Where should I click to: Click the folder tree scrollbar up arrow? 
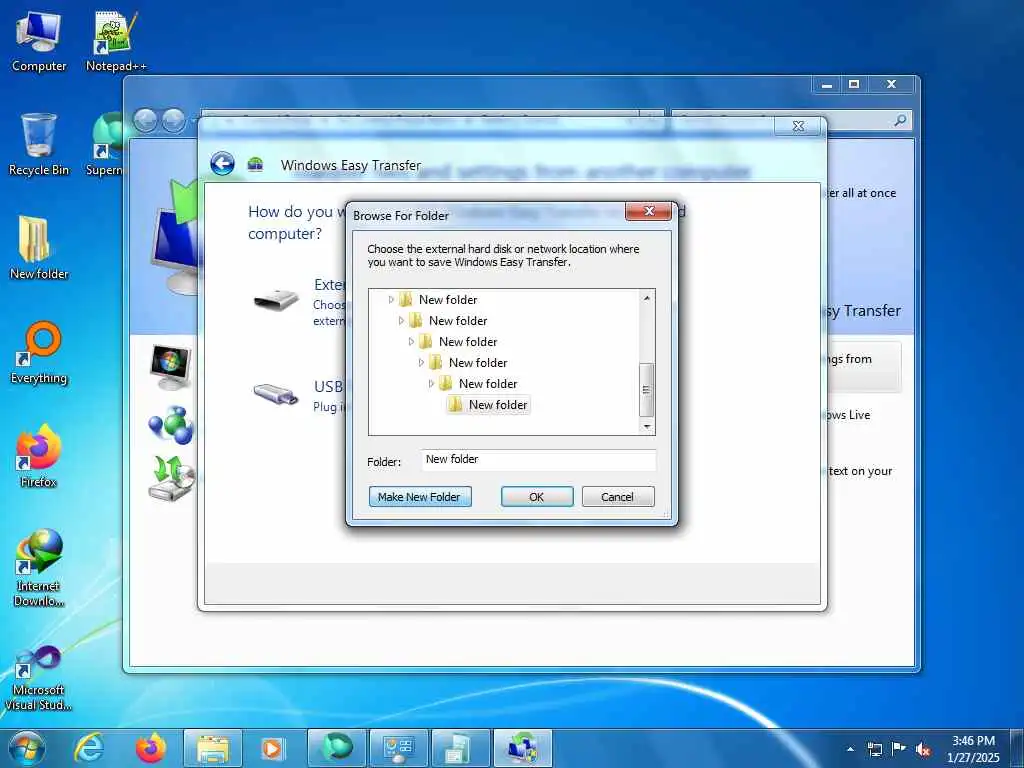click(x=647, y=298)
